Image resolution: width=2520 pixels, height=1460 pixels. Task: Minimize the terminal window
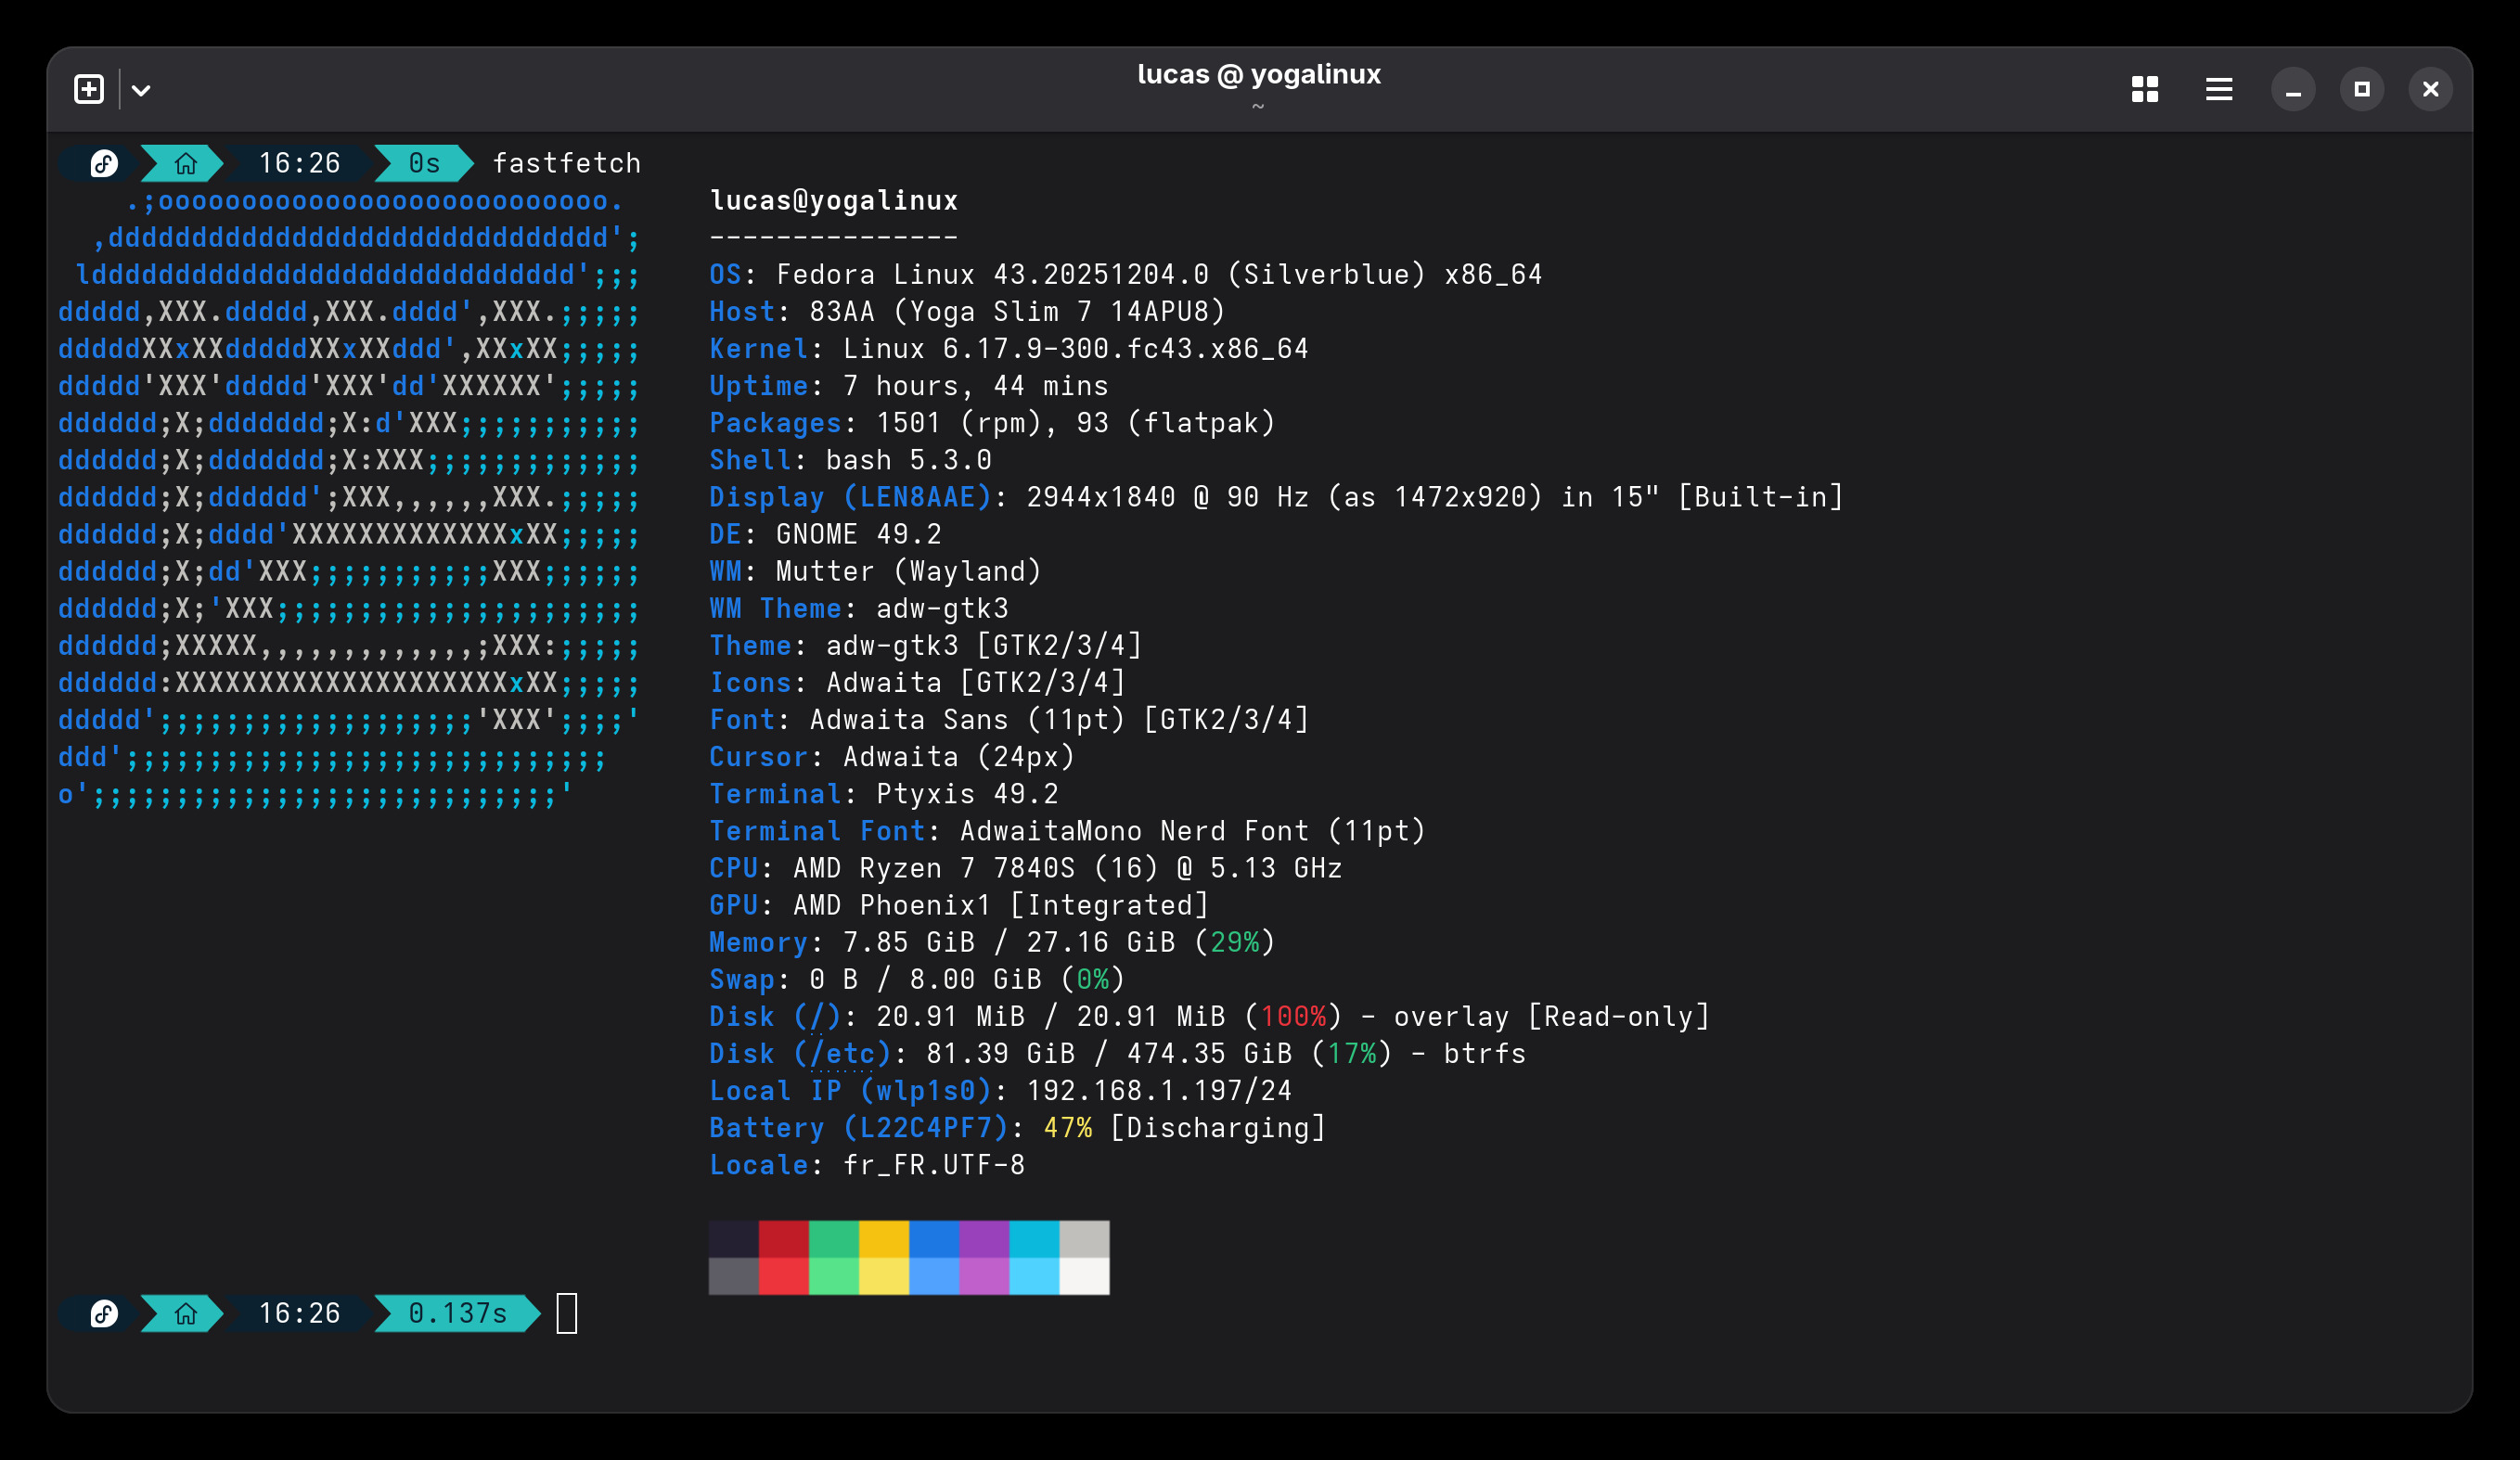[2293, 90]
